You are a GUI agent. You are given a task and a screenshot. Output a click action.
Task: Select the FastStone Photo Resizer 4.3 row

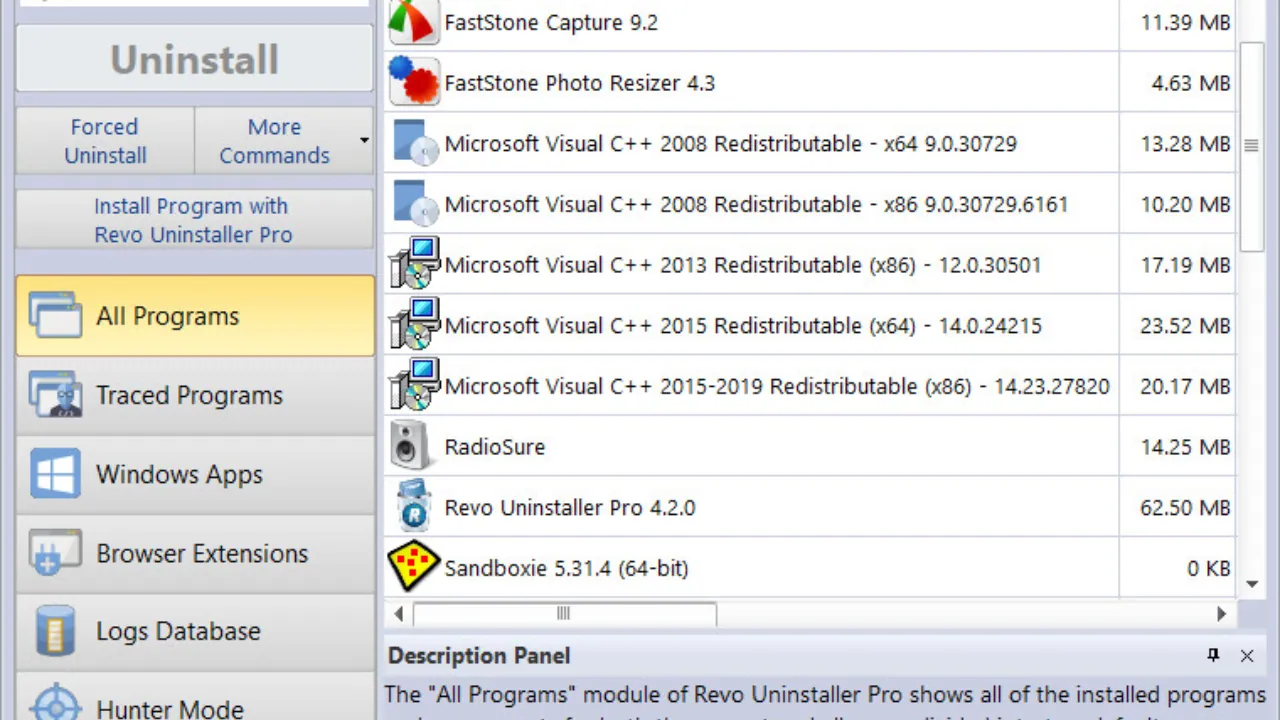point(810,82)
